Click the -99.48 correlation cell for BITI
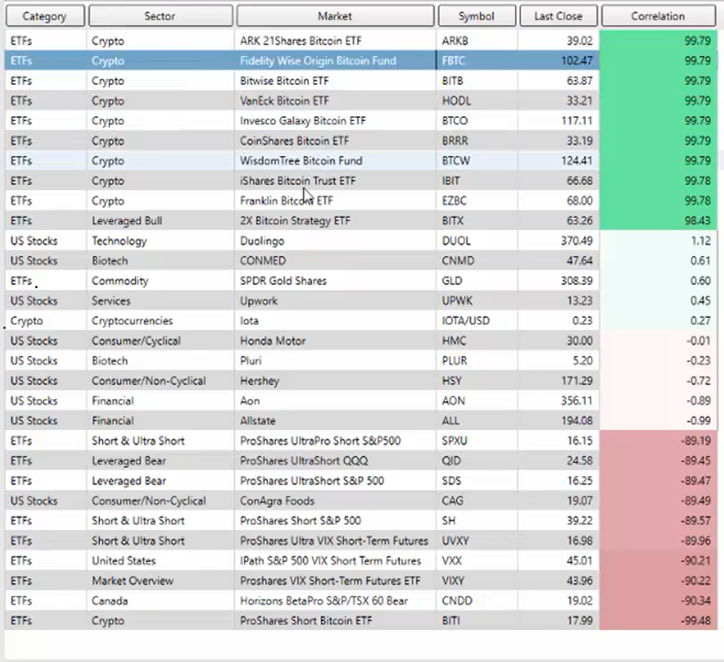The width and height of the screenshot is (724, 662). point(660,621)
